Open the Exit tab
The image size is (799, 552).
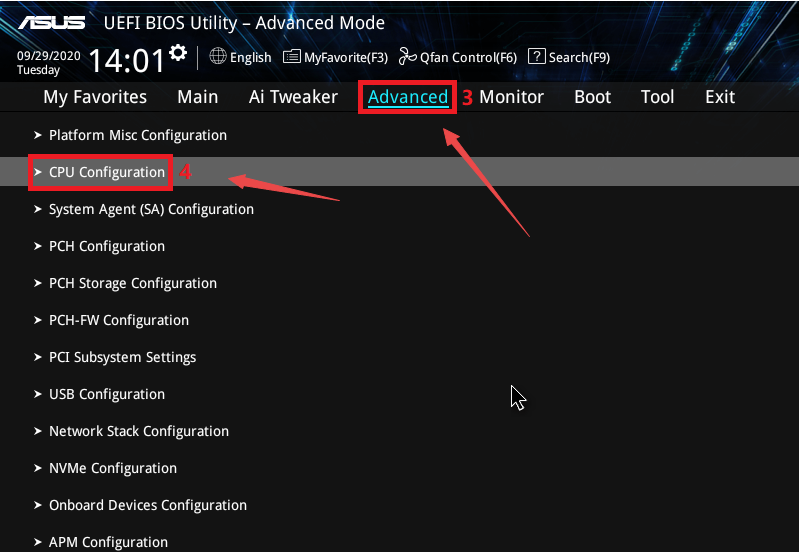[x=720, y=97]
